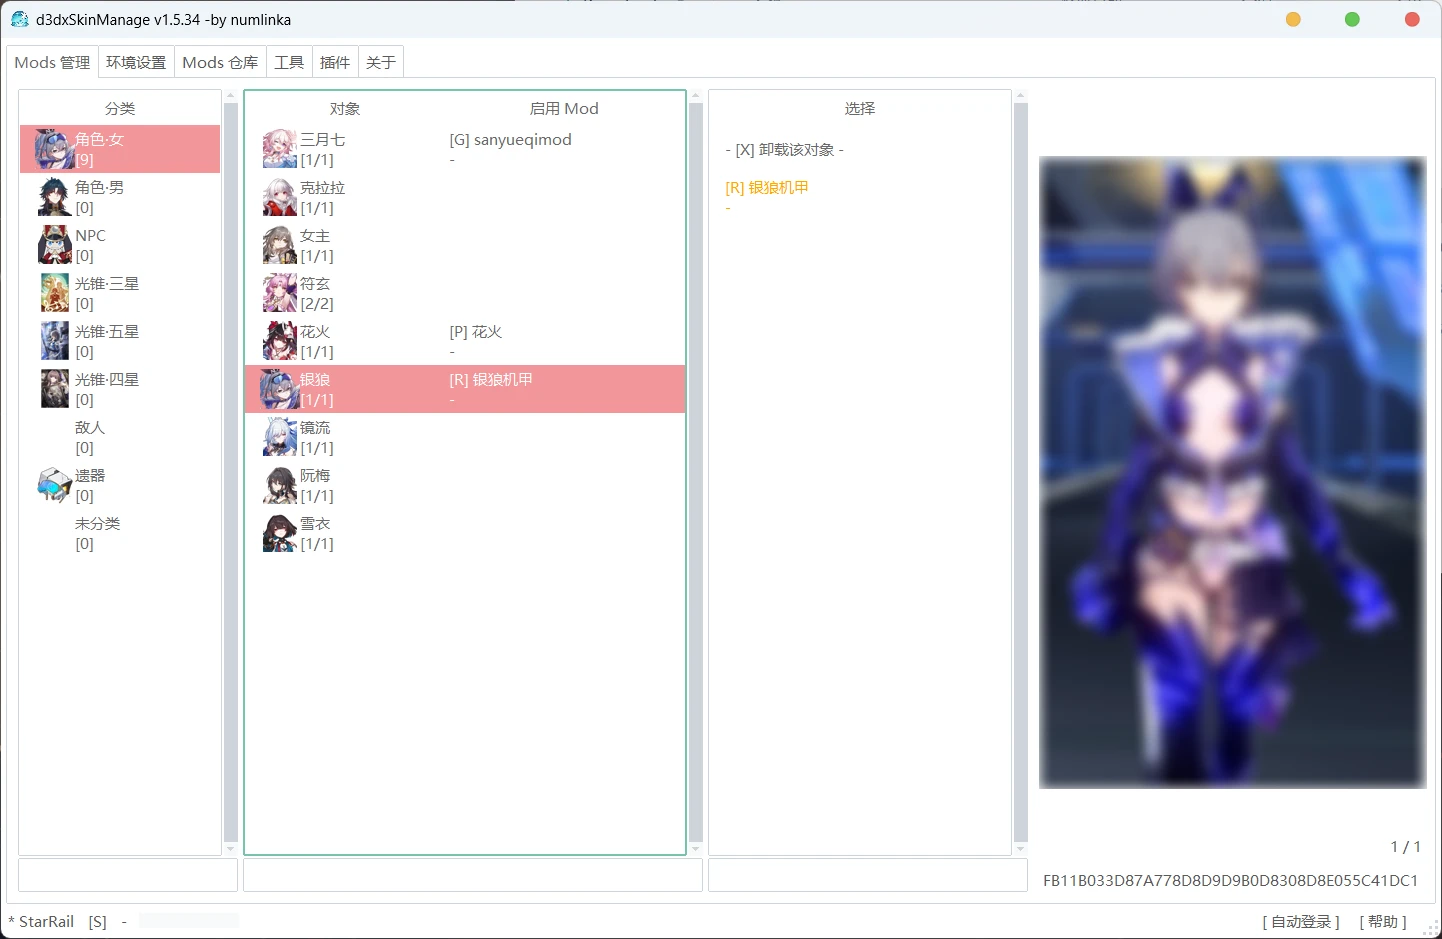Click the 帮助 button

click(1383, 922)
